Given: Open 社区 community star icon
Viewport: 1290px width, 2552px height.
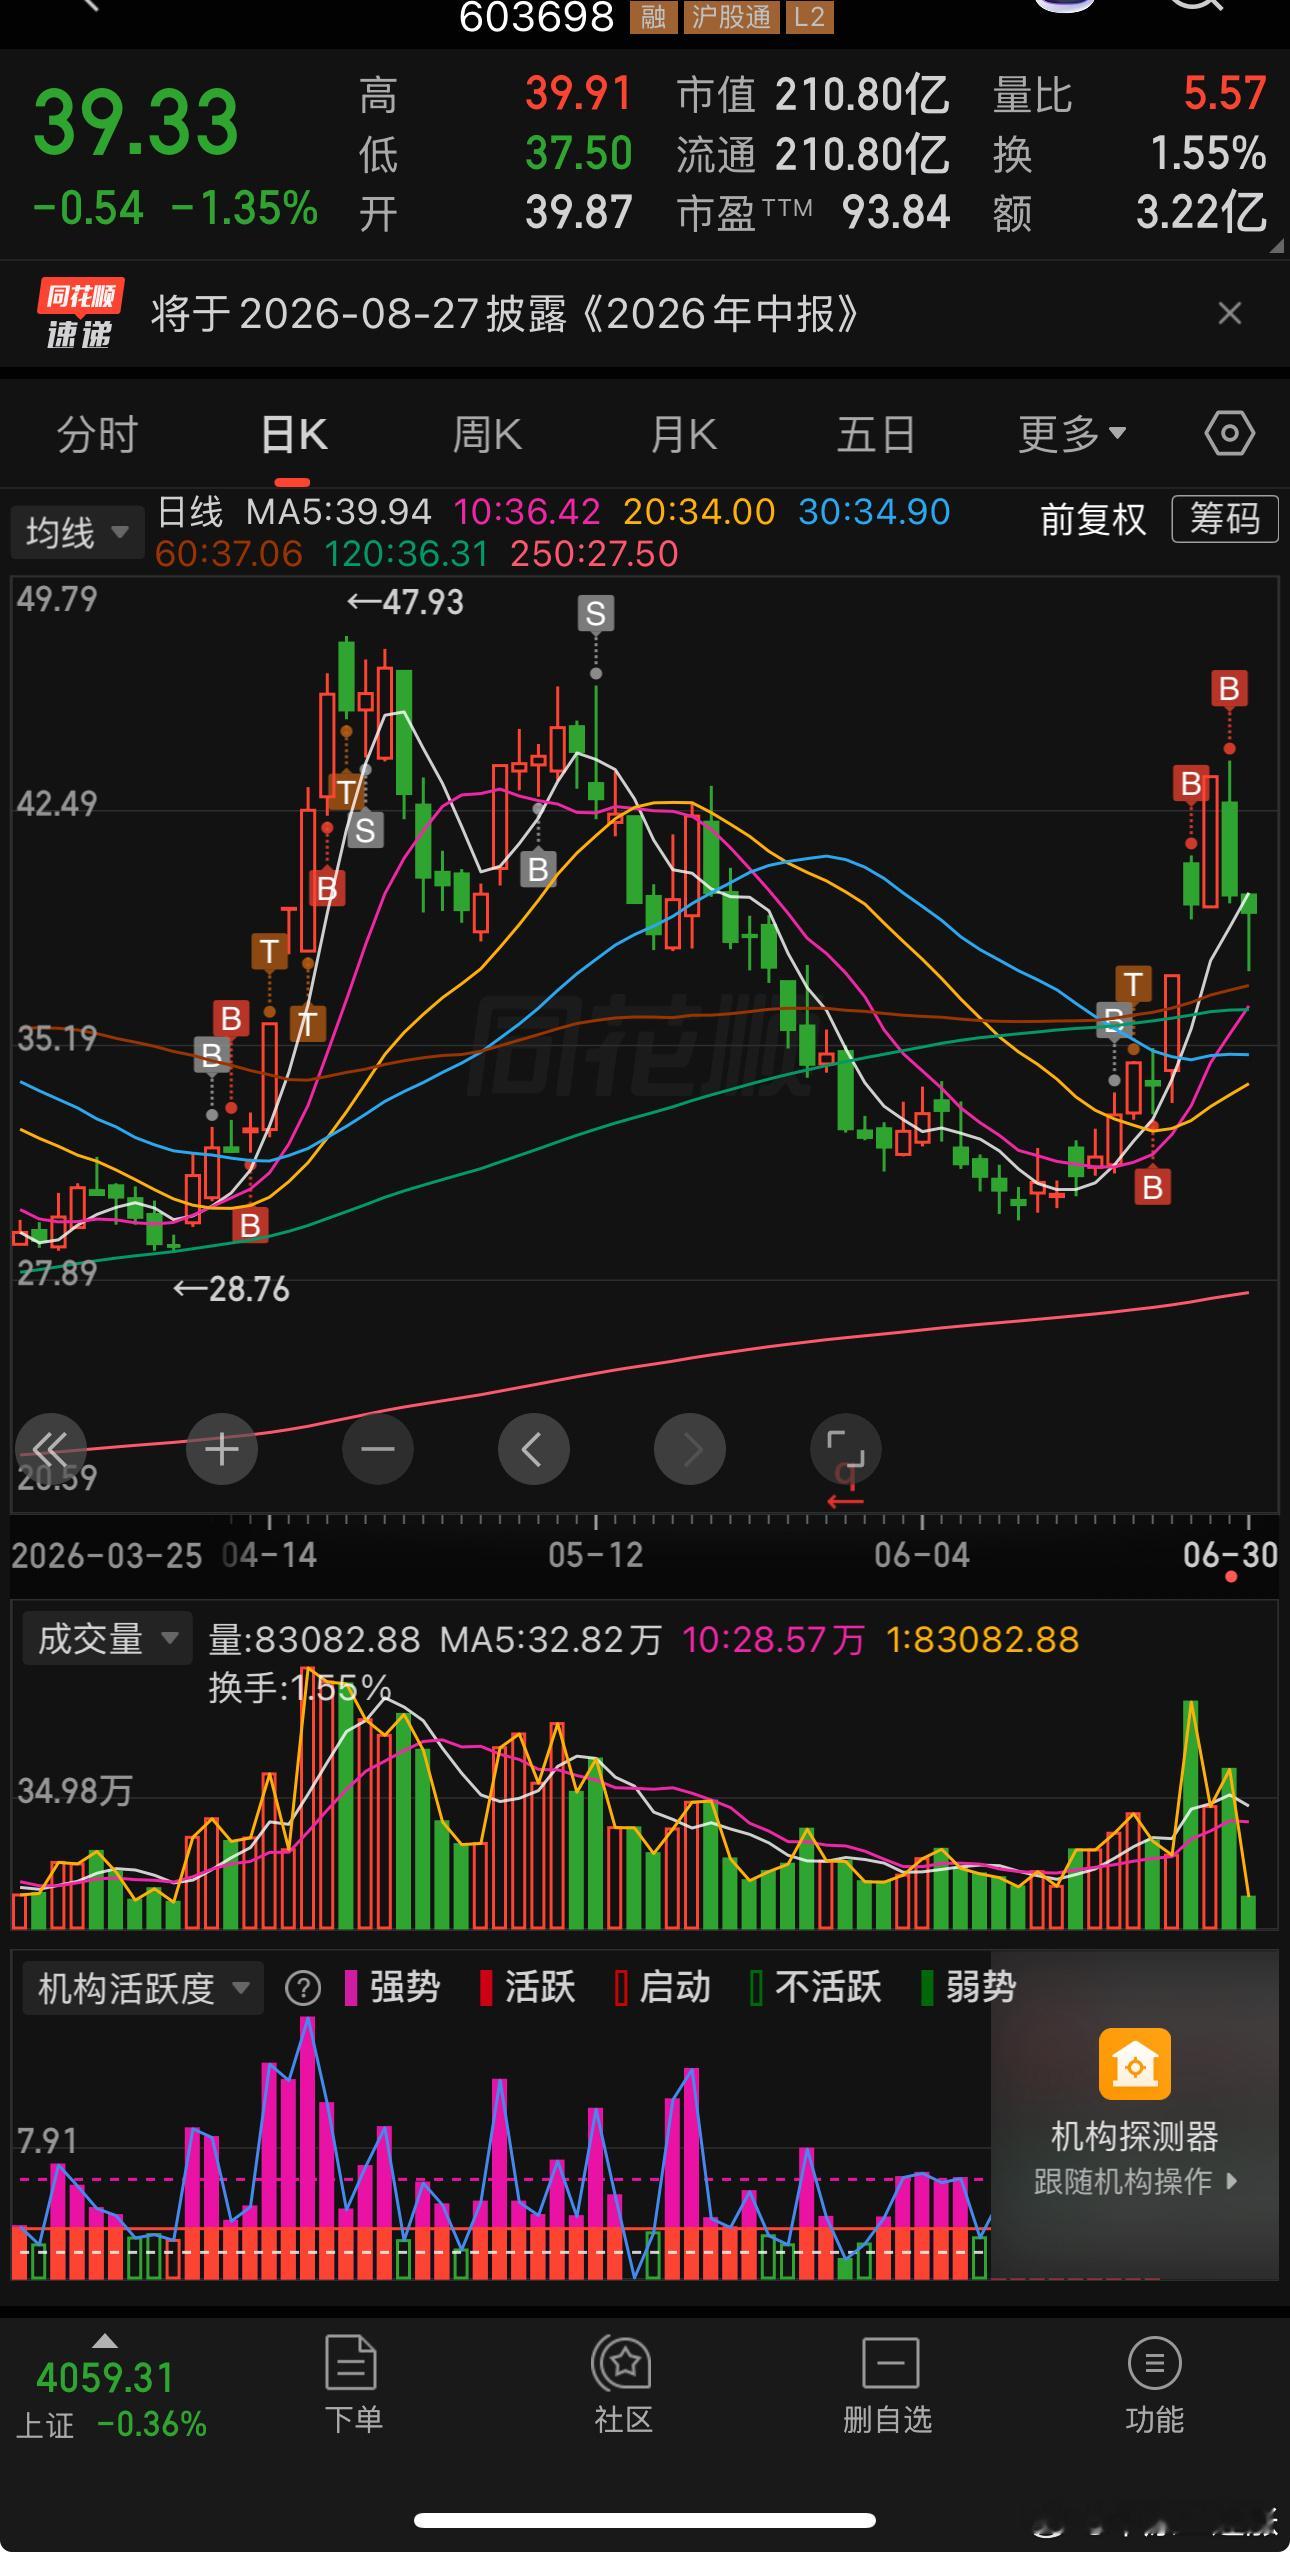Looking at the screenshot, I should (x=622, y=2363).
